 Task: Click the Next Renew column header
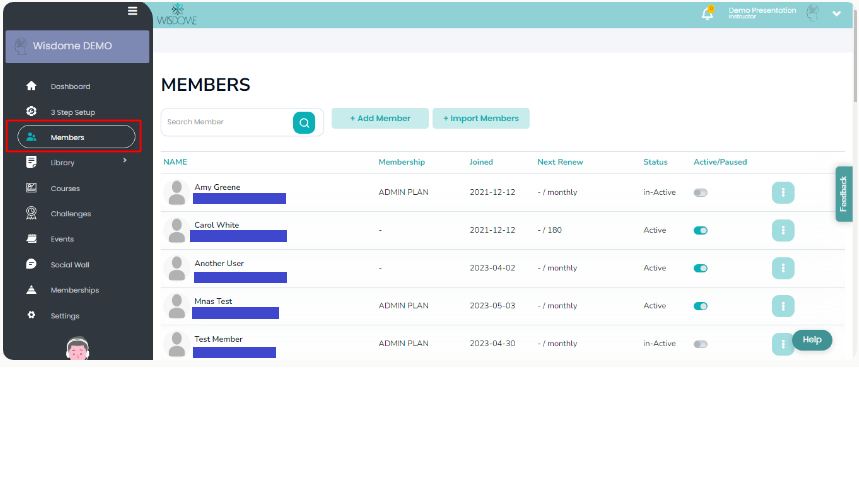coord(560,162)
